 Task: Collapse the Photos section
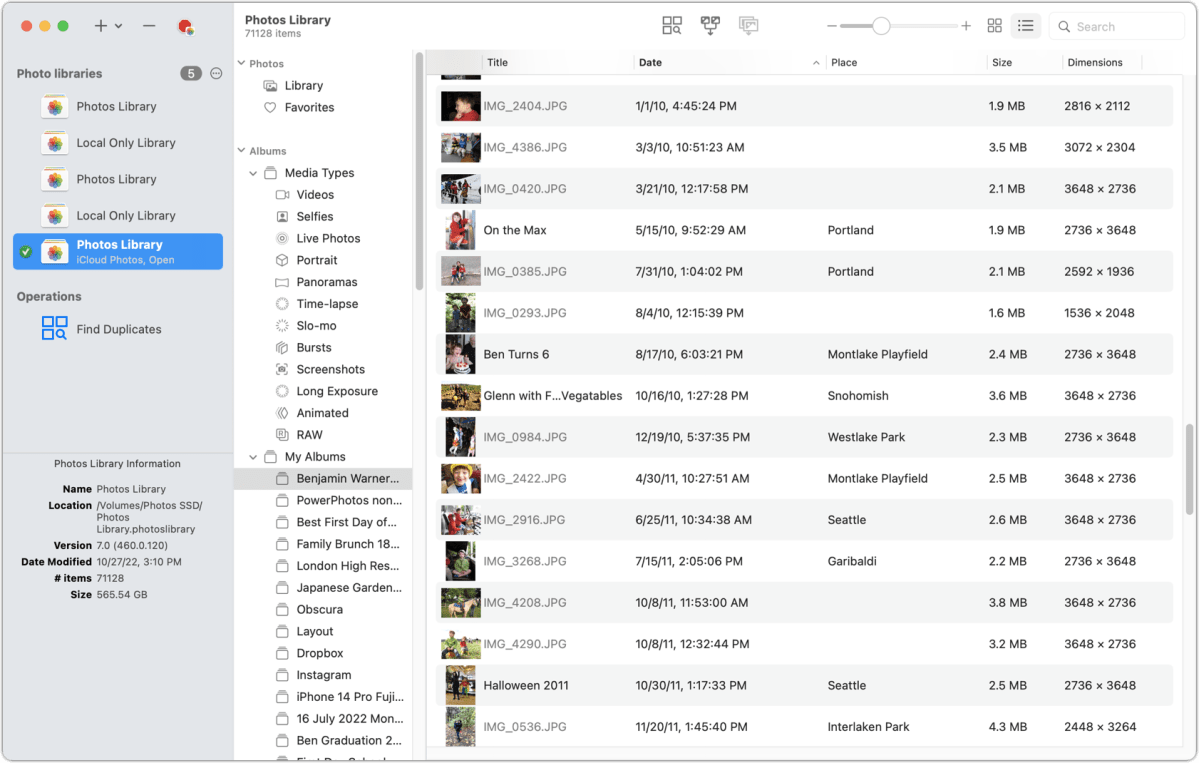[242, 63]
